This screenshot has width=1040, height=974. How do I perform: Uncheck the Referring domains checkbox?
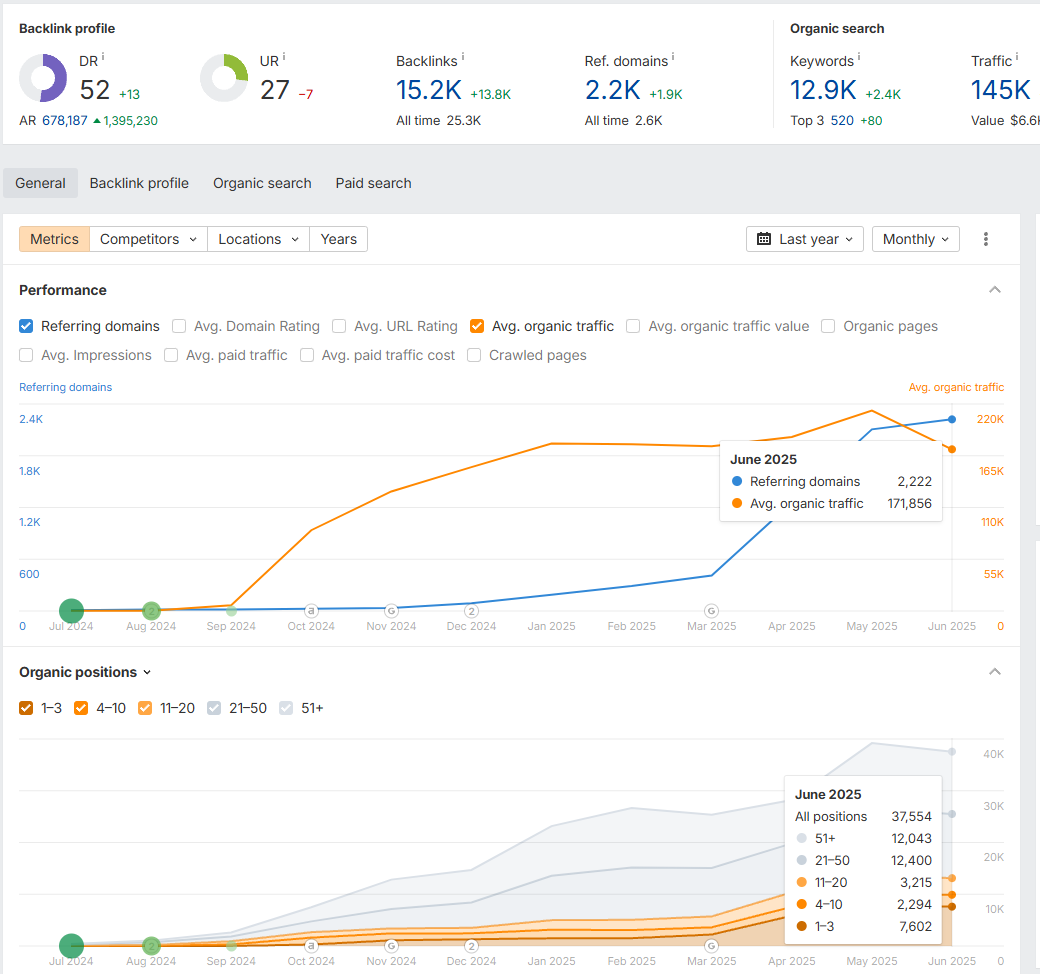[x=27, y=326]
